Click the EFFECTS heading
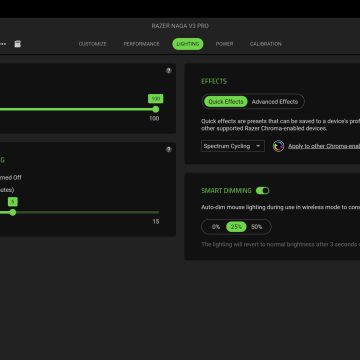The width and height of the screenshot is (360, 360). (214, 81)
